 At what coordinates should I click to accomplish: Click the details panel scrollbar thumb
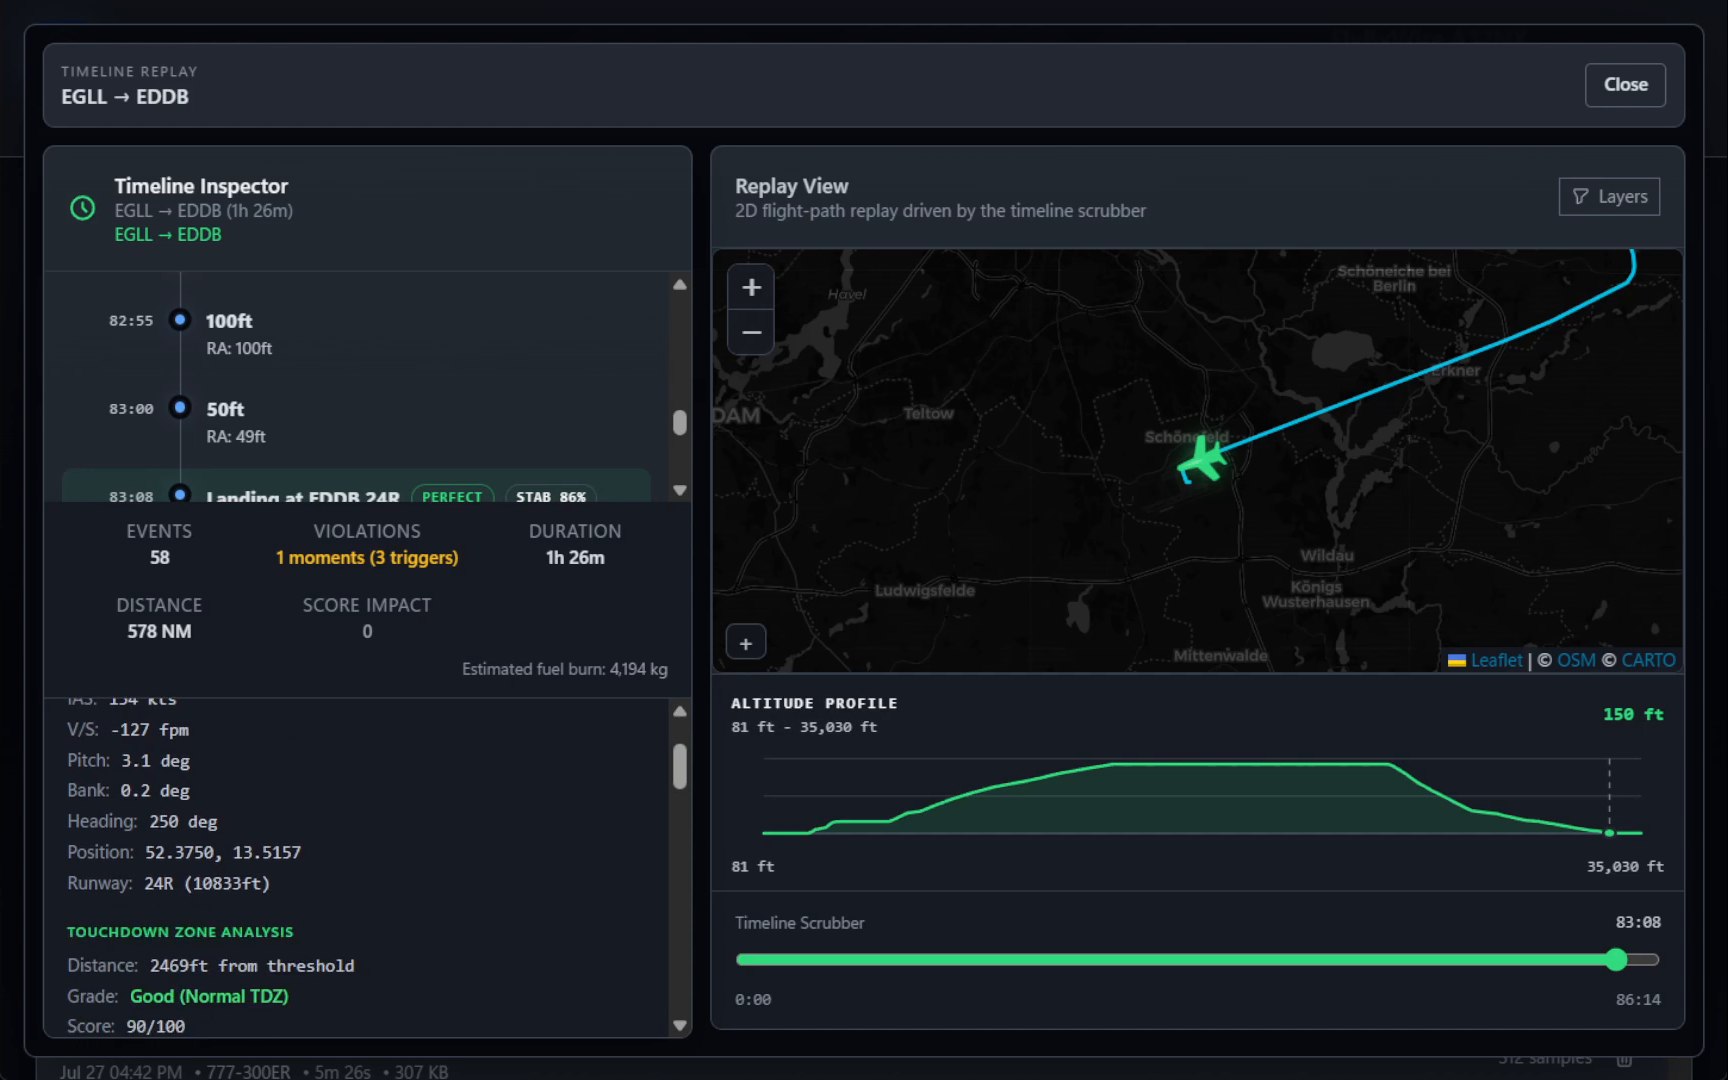(680, 766)
